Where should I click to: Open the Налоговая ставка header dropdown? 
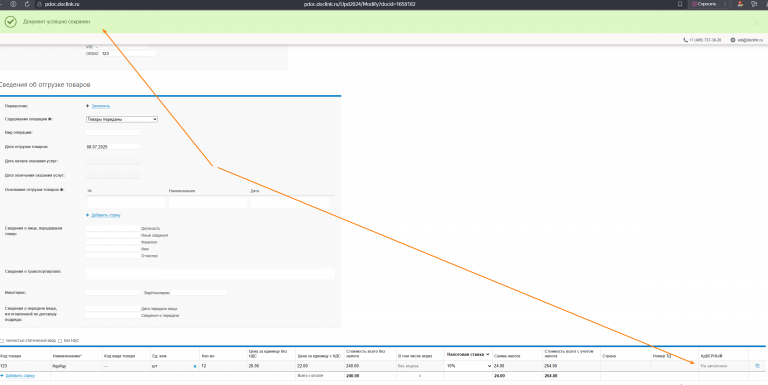point(468,354)
